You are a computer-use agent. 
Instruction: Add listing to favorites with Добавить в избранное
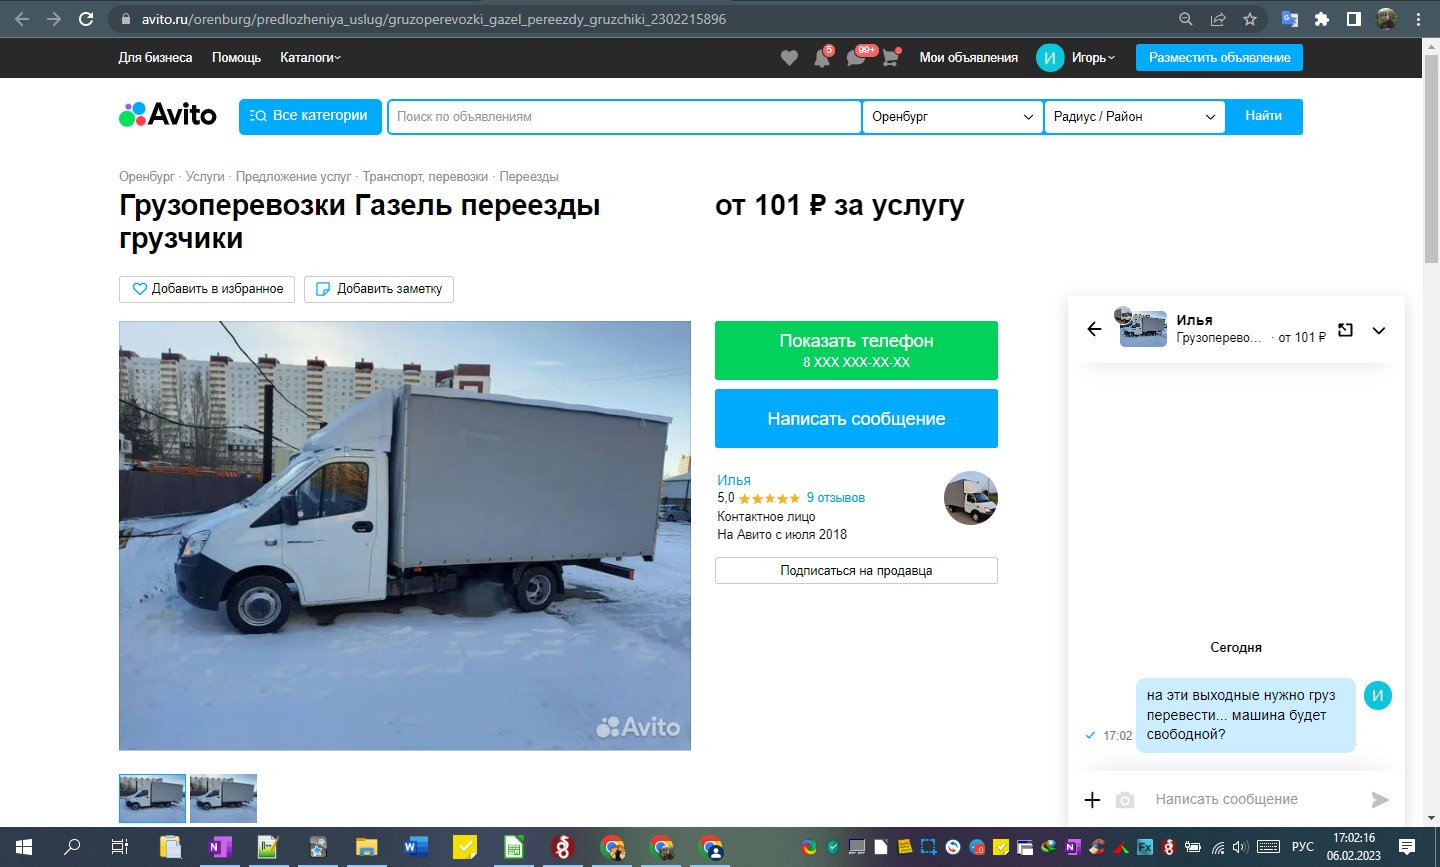[x=207, y=289]
